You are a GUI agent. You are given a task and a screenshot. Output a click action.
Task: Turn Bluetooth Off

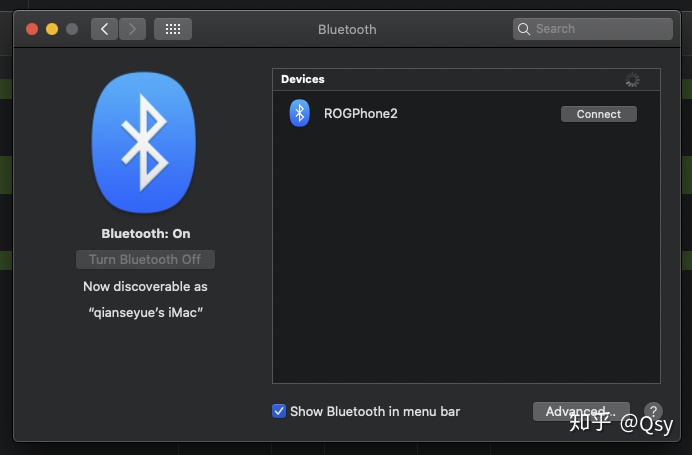(x=145, y=259)
